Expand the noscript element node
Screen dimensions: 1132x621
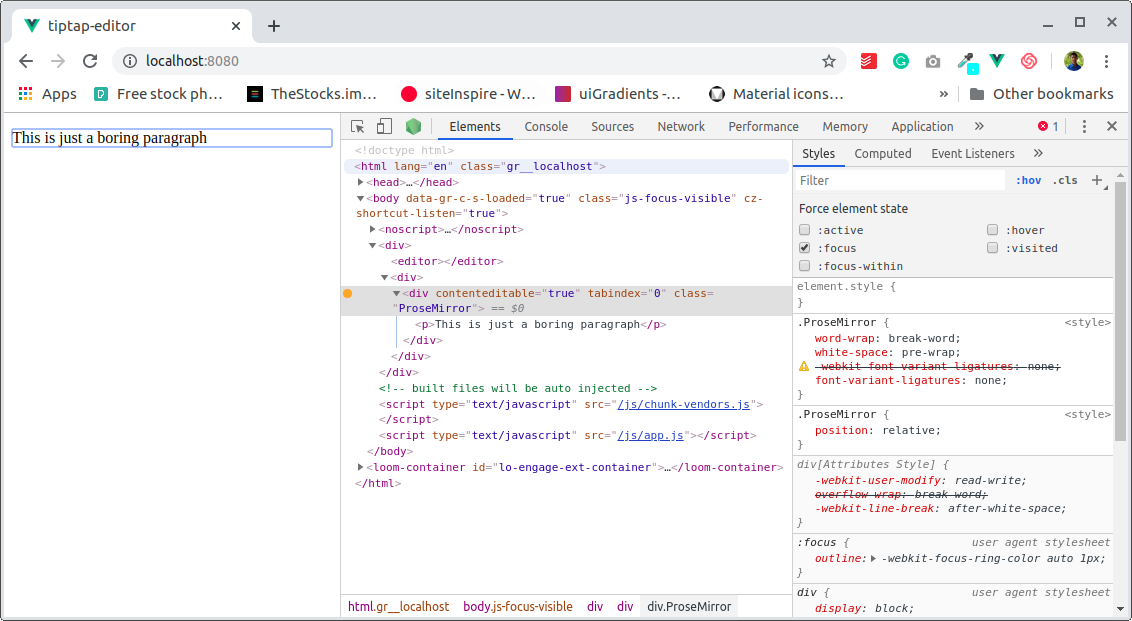[x=373, y=230]
